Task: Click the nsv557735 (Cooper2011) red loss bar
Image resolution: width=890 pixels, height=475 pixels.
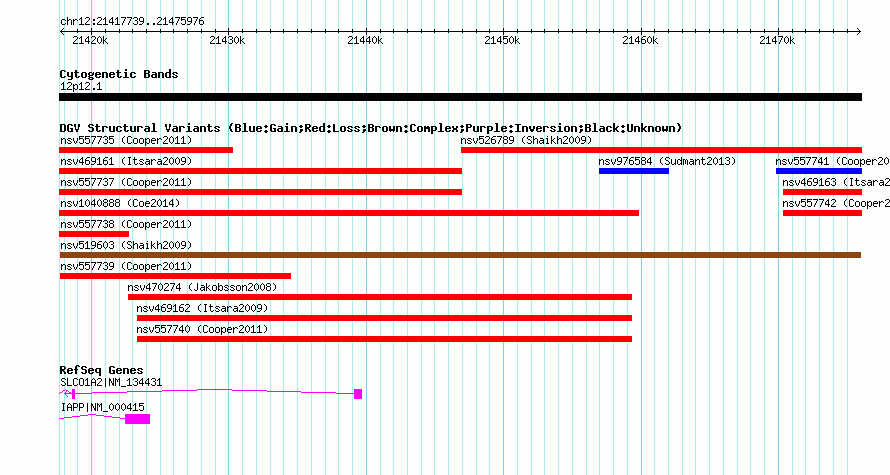Action: click(x=146, y=150)
